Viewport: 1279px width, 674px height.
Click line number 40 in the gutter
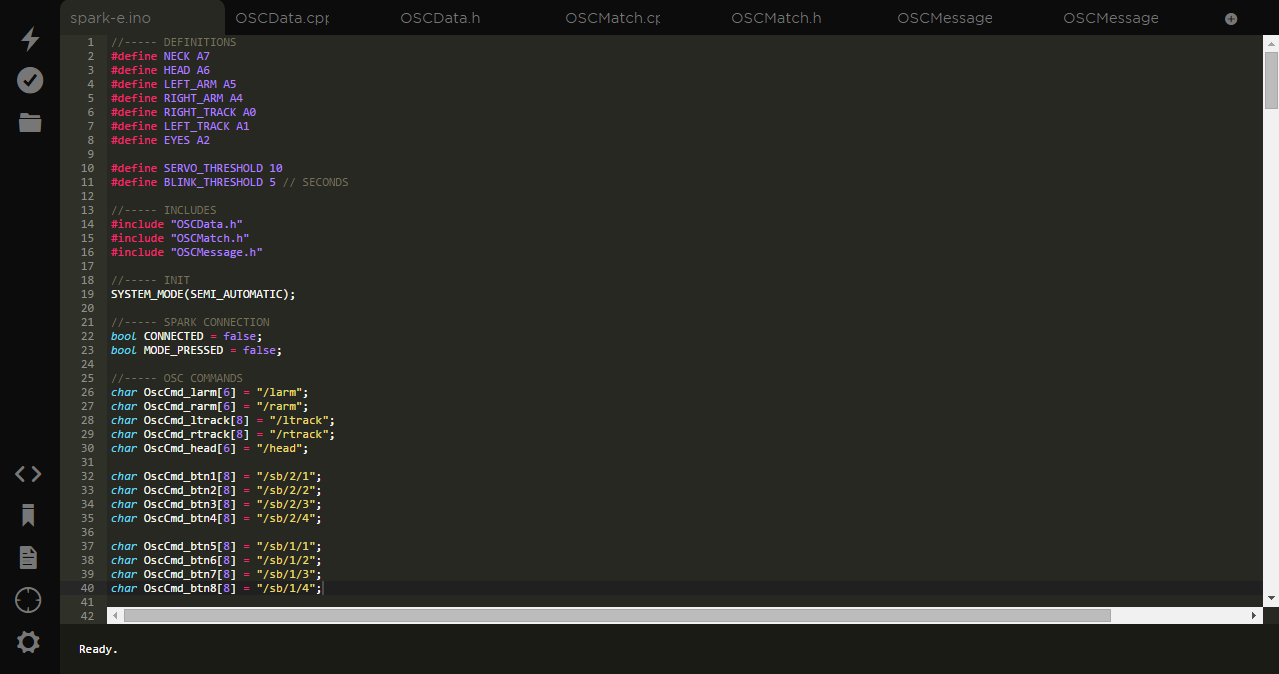coord(87,588)
